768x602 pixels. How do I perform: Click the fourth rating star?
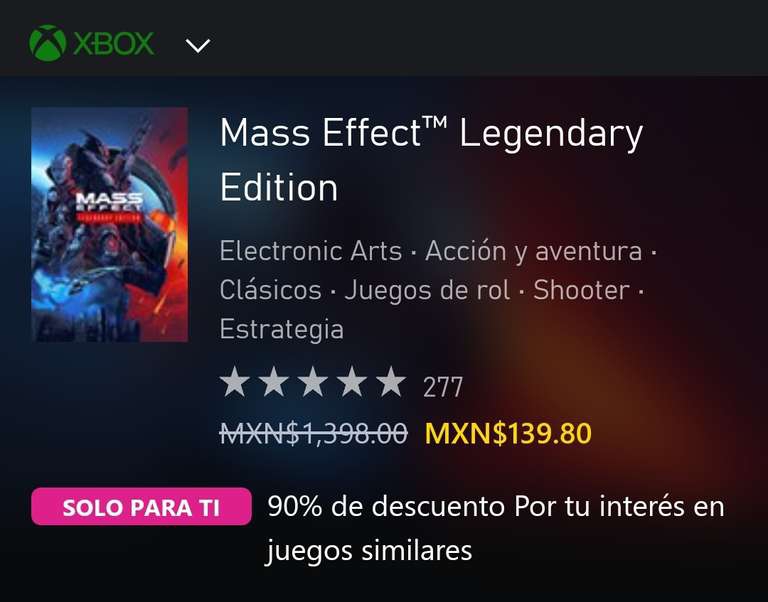coord(352,382)
